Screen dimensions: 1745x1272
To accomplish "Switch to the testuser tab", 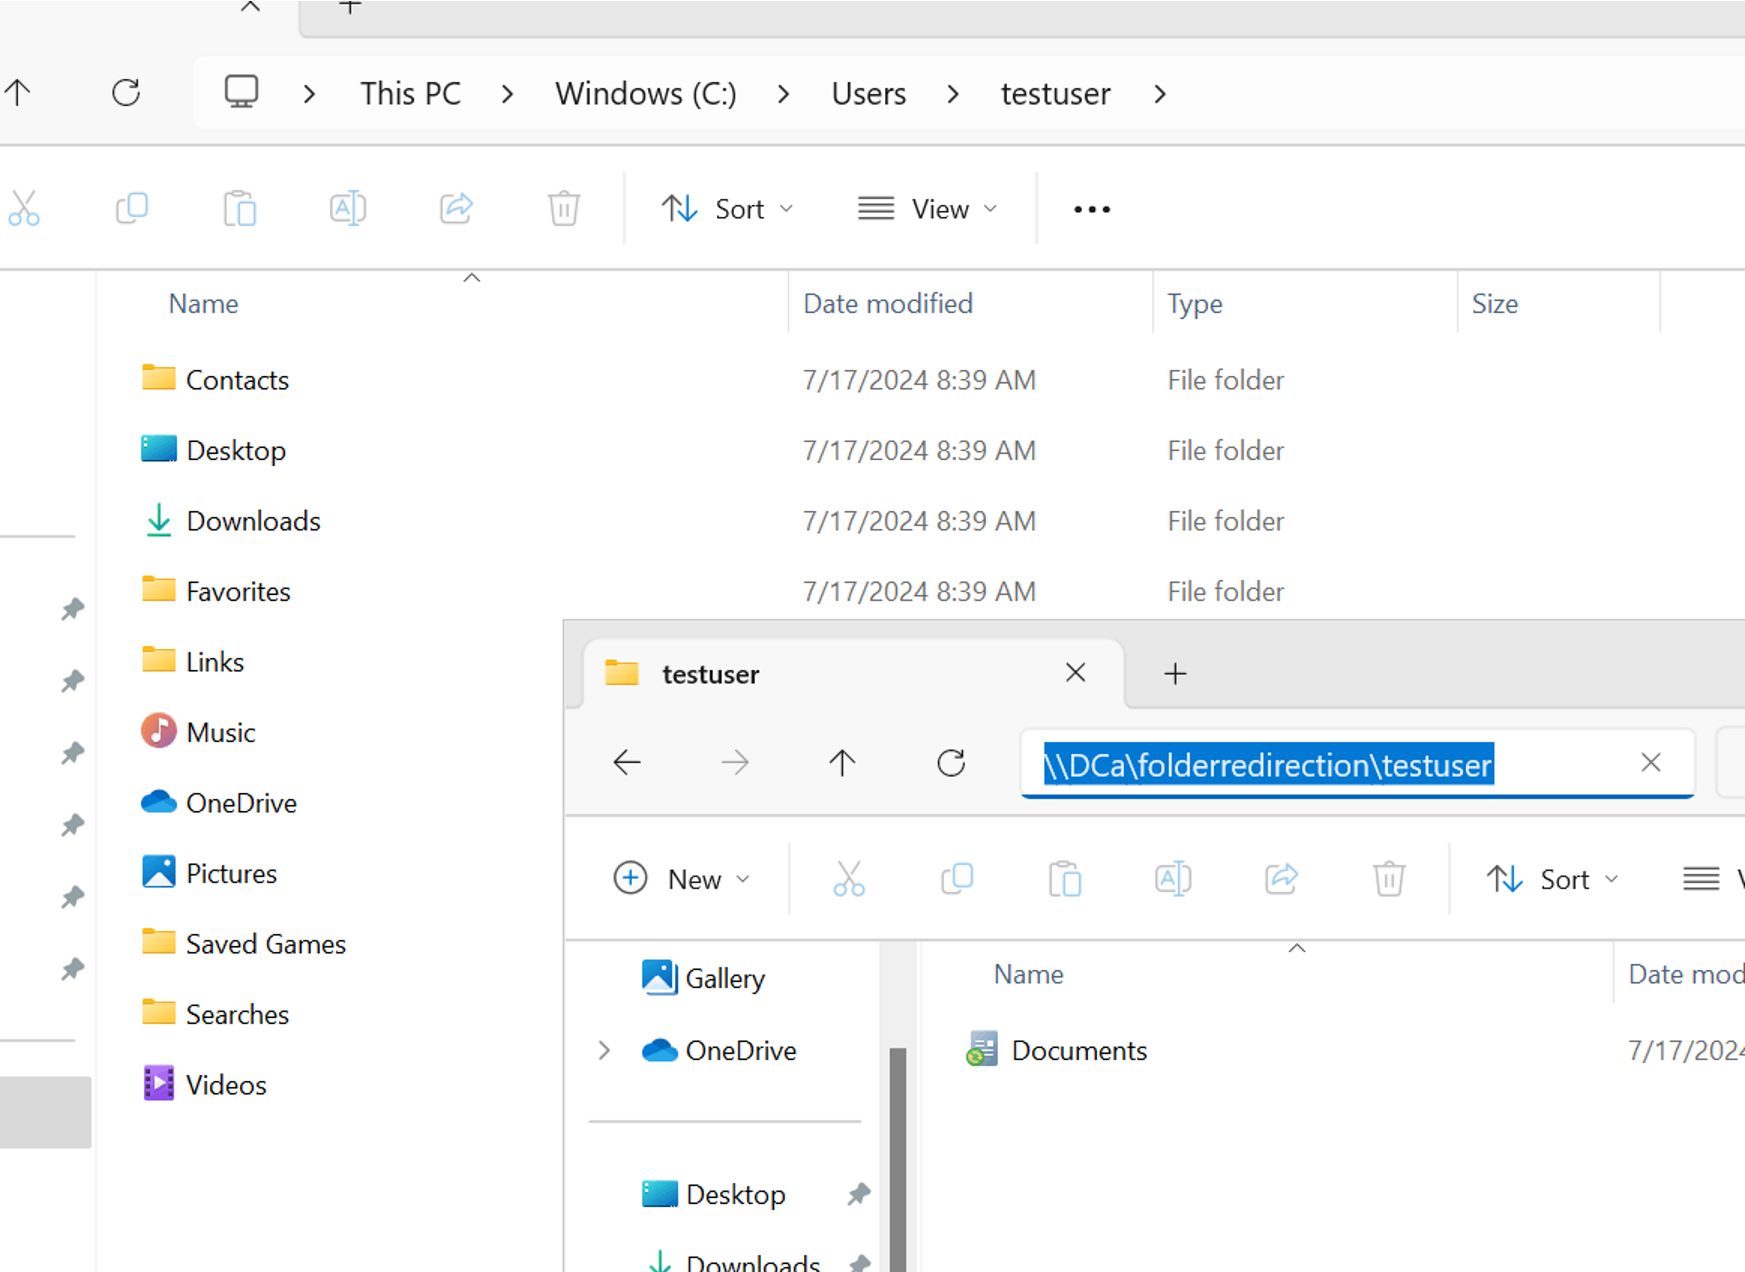I will pyautogui.click(x=711, y=673).
